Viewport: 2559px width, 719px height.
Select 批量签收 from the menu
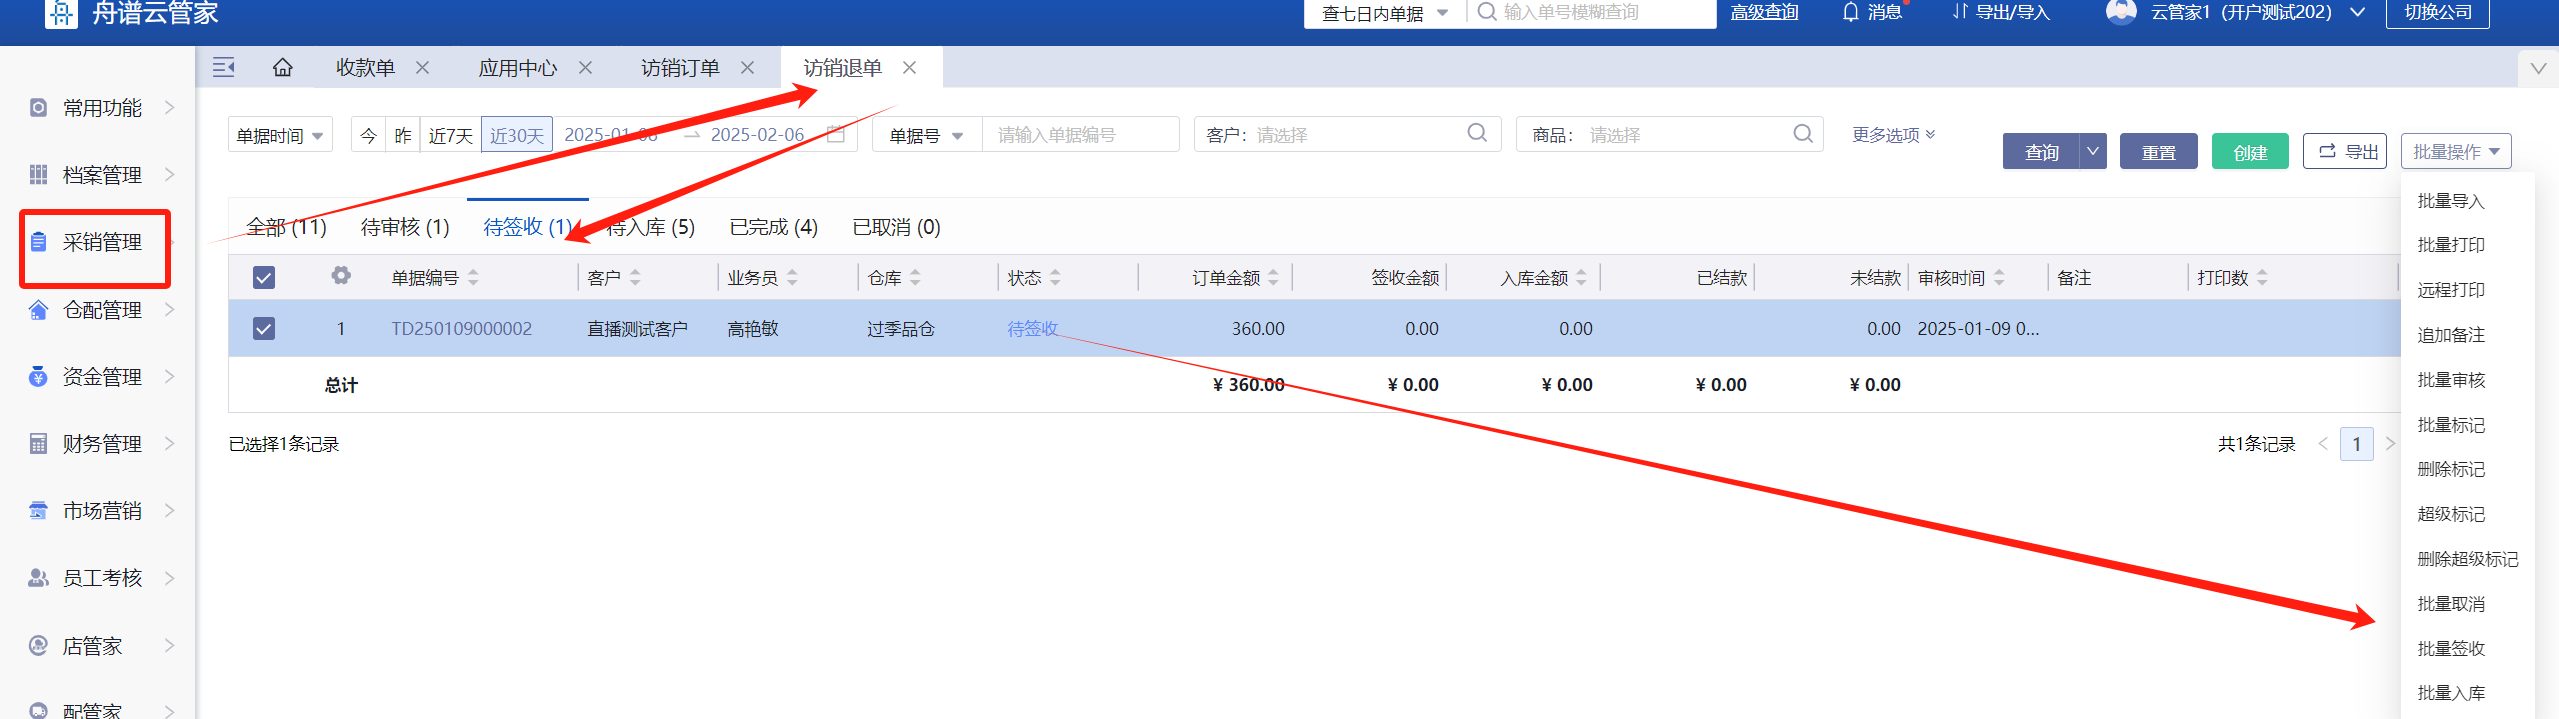tap(2451, 649)
